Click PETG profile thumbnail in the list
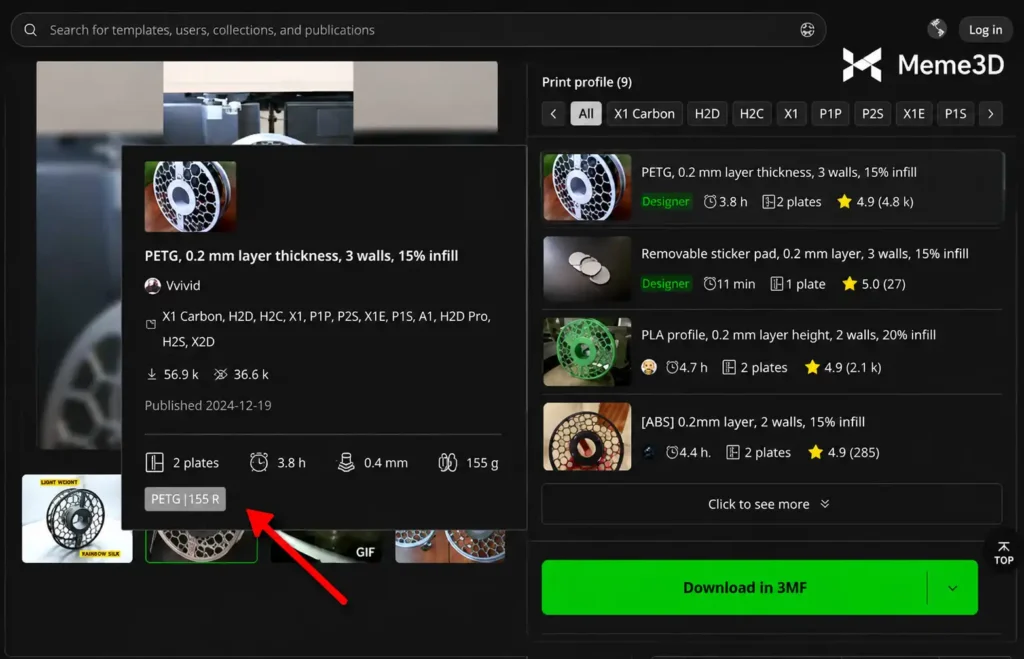Viewport: 1024px width, 659px height. coord(587,187)
